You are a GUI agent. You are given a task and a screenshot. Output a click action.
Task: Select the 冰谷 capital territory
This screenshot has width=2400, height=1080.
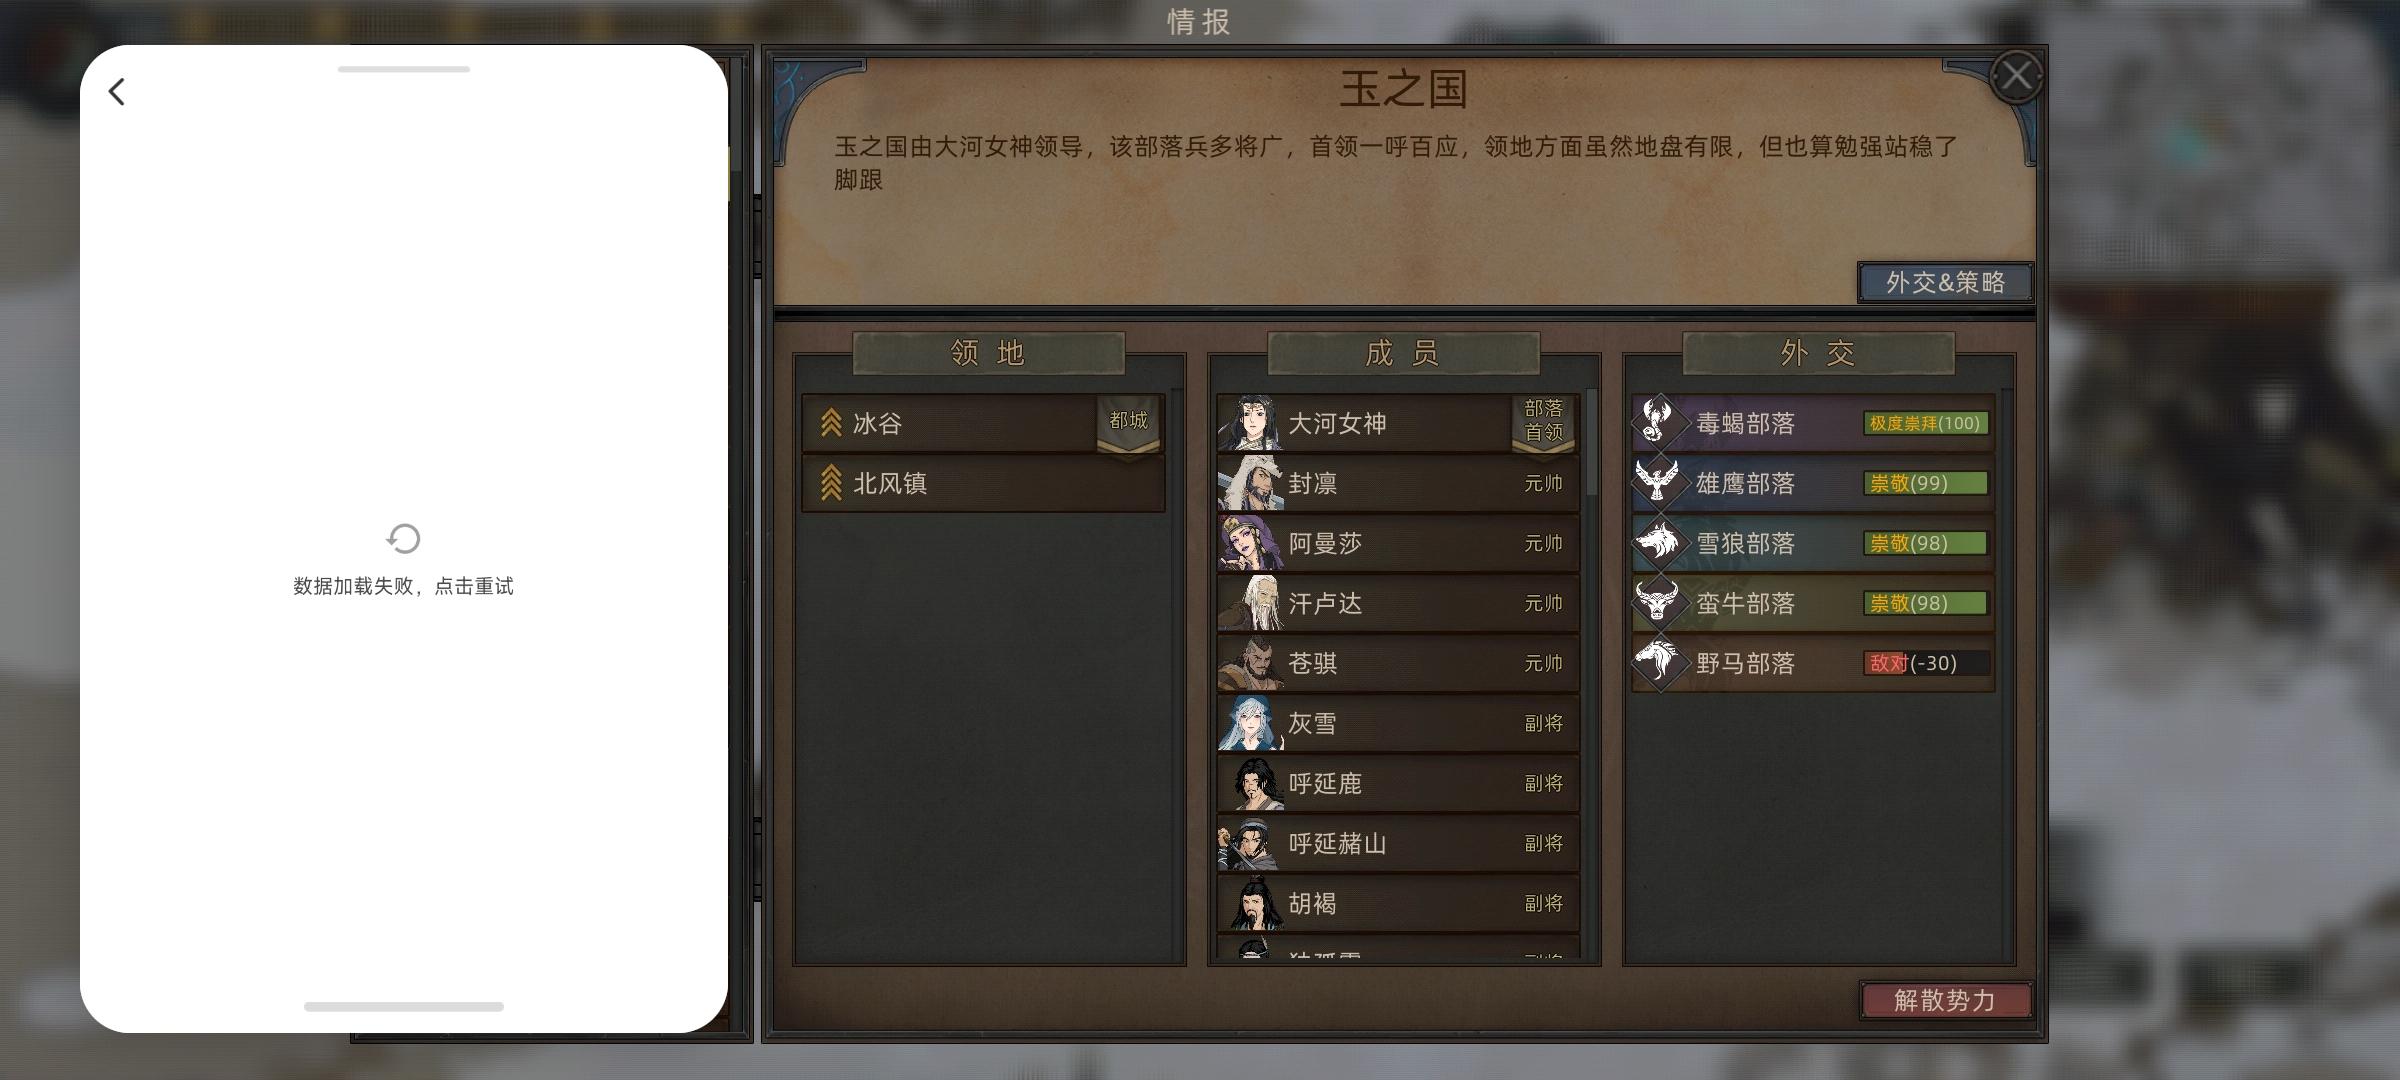983,423
